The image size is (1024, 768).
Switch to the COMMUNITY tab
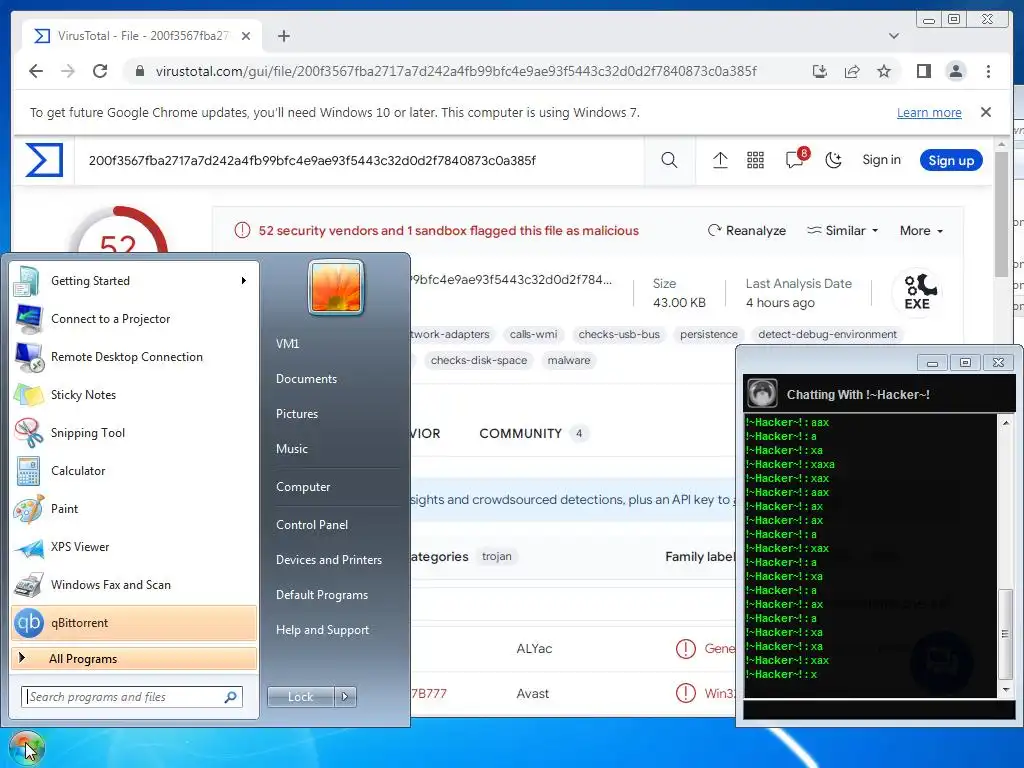coord(534,434)
